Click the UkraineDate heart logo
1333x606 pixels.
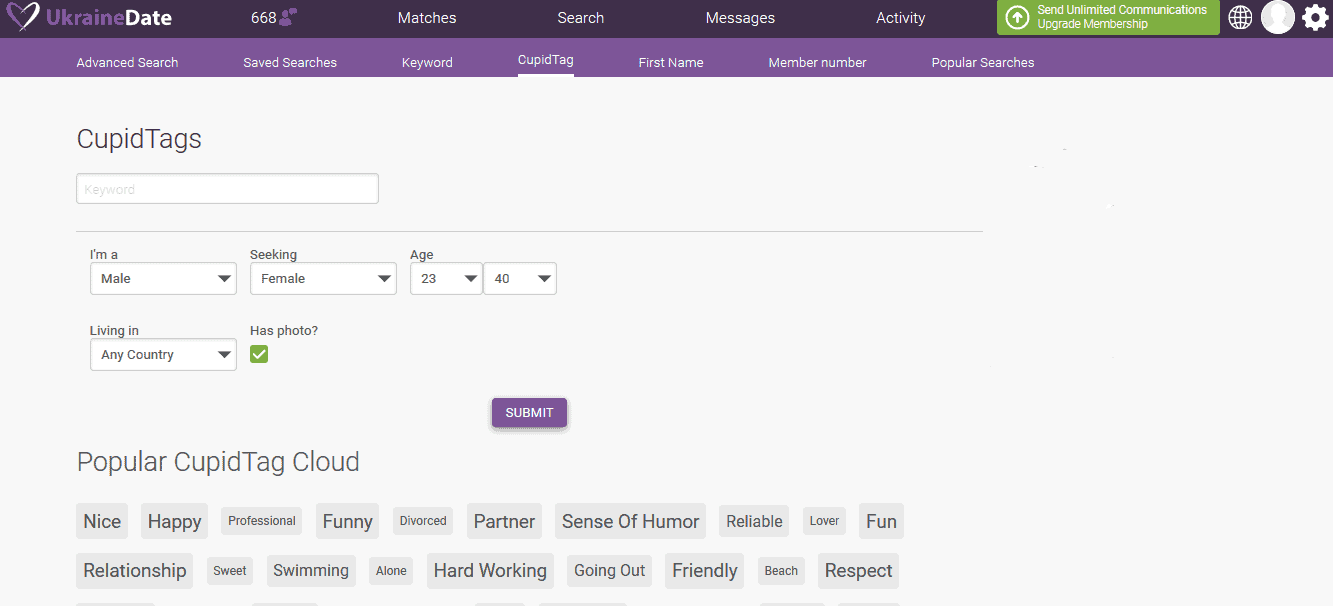coord(23,17)
